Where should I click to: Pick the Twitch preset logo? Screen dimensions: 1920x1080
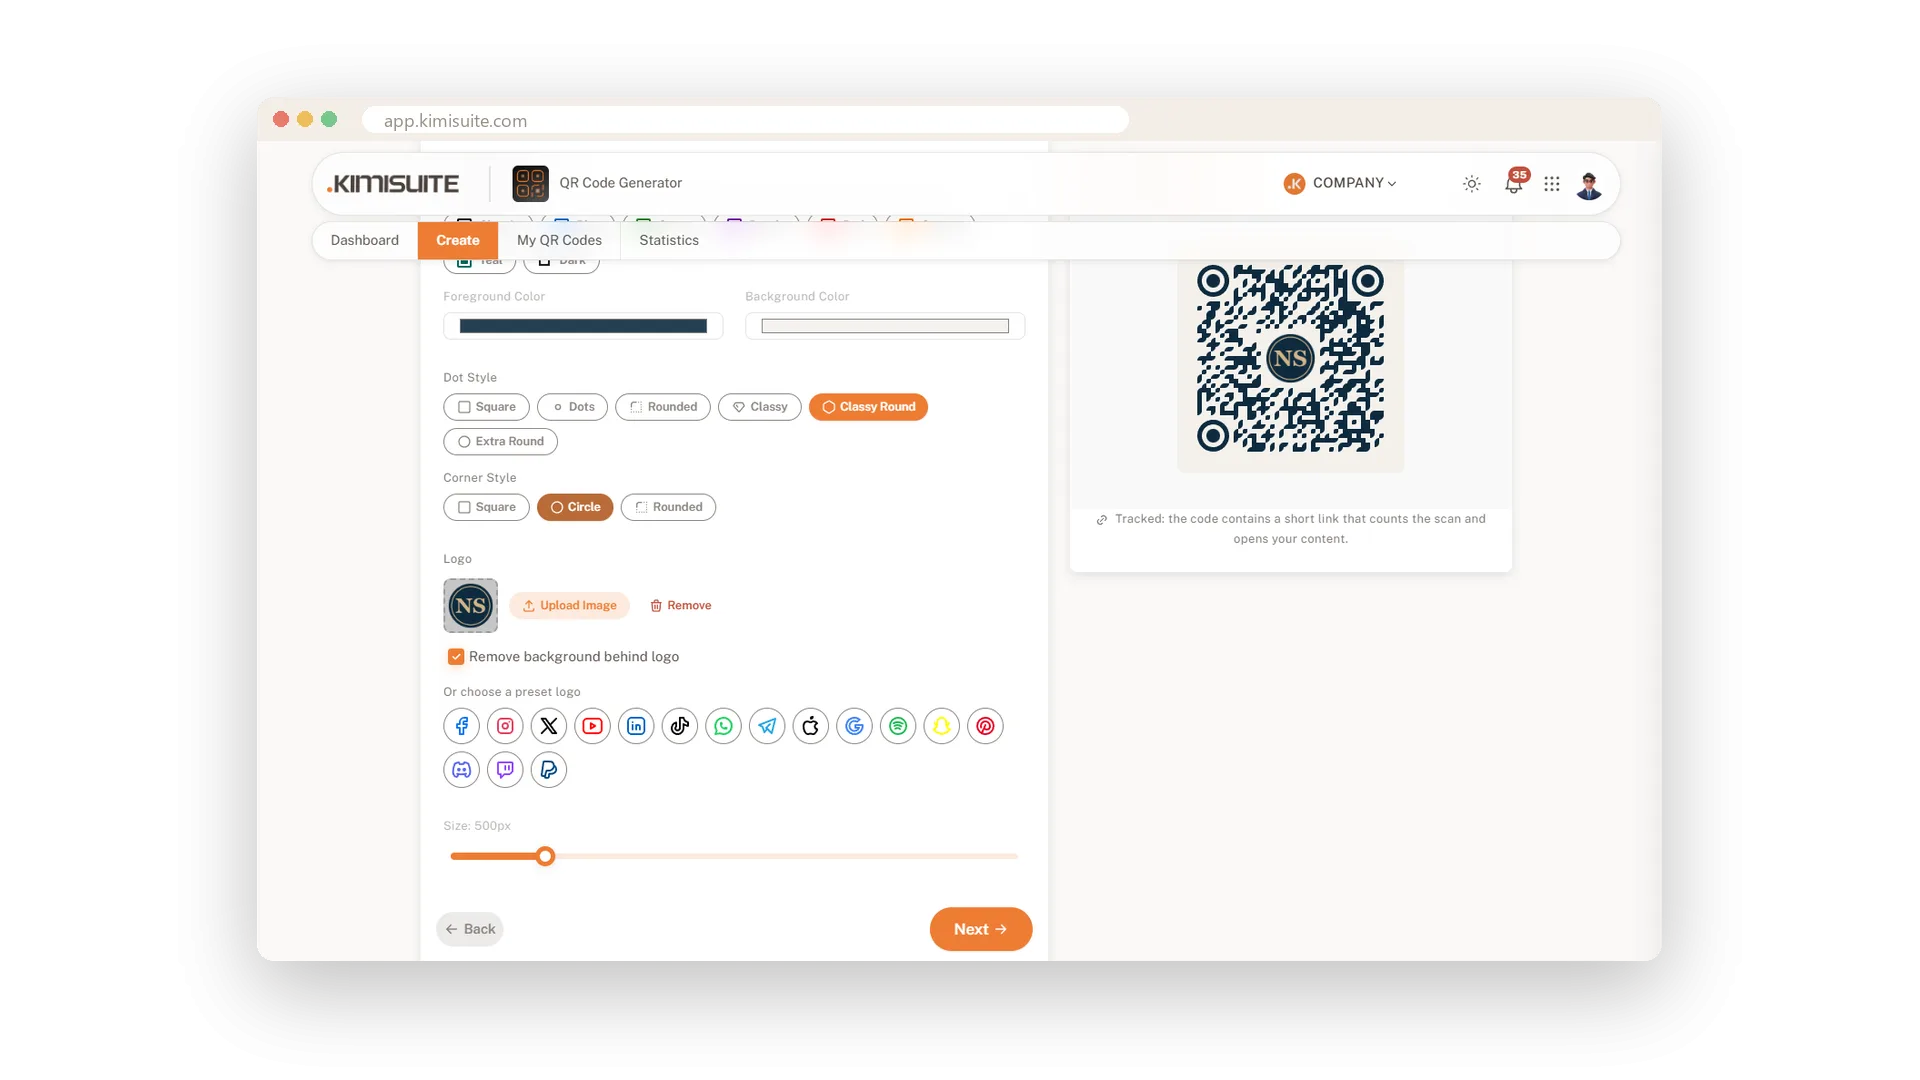click(505, 770)
